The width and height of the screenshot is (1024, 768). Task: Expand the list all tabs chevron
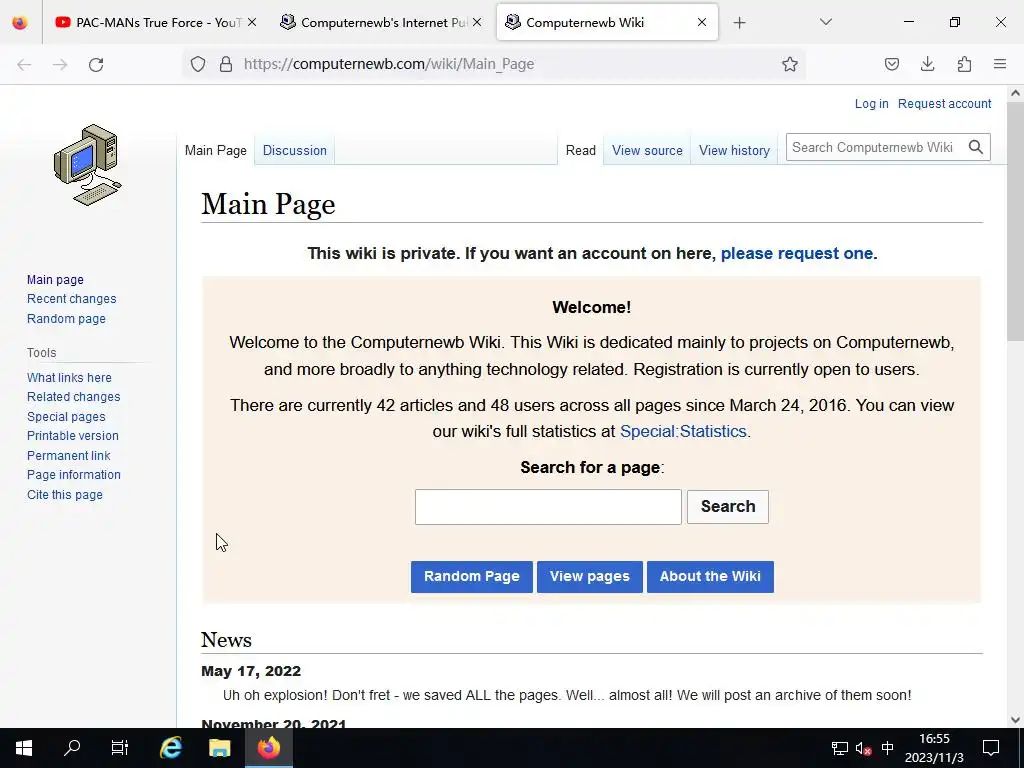coord(825,22)
